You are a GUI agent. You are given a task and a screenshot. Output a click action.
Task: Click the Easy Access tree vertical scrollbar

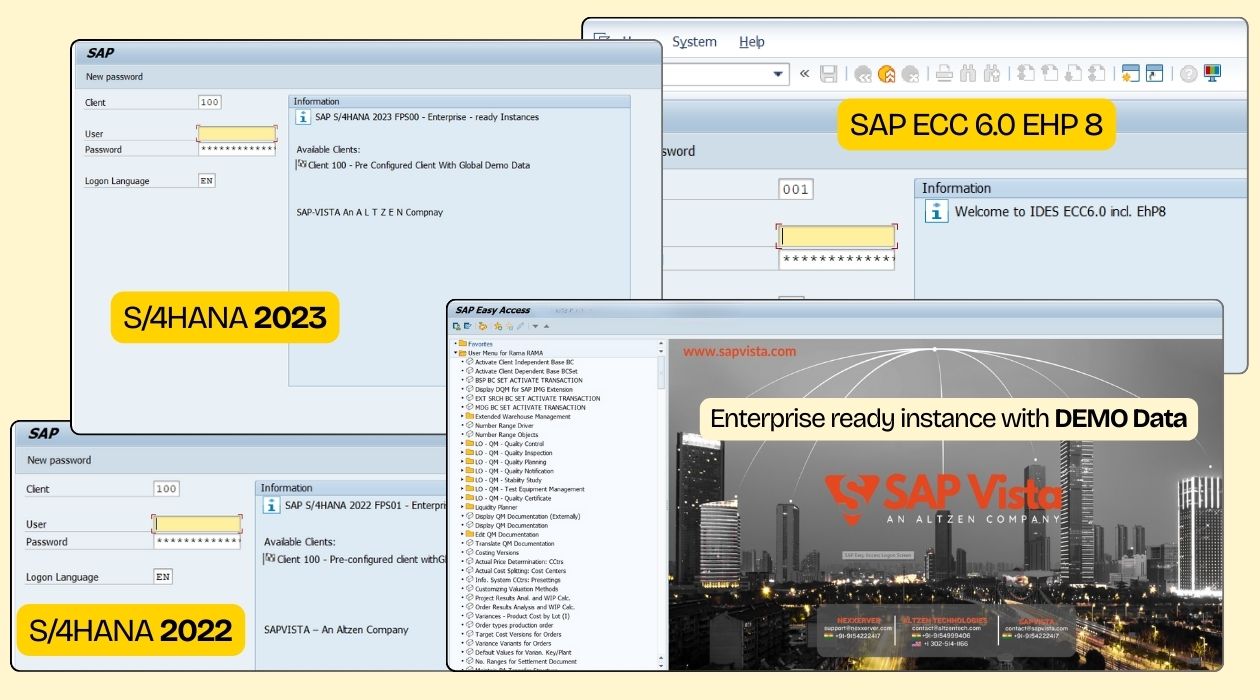[661, 372]
